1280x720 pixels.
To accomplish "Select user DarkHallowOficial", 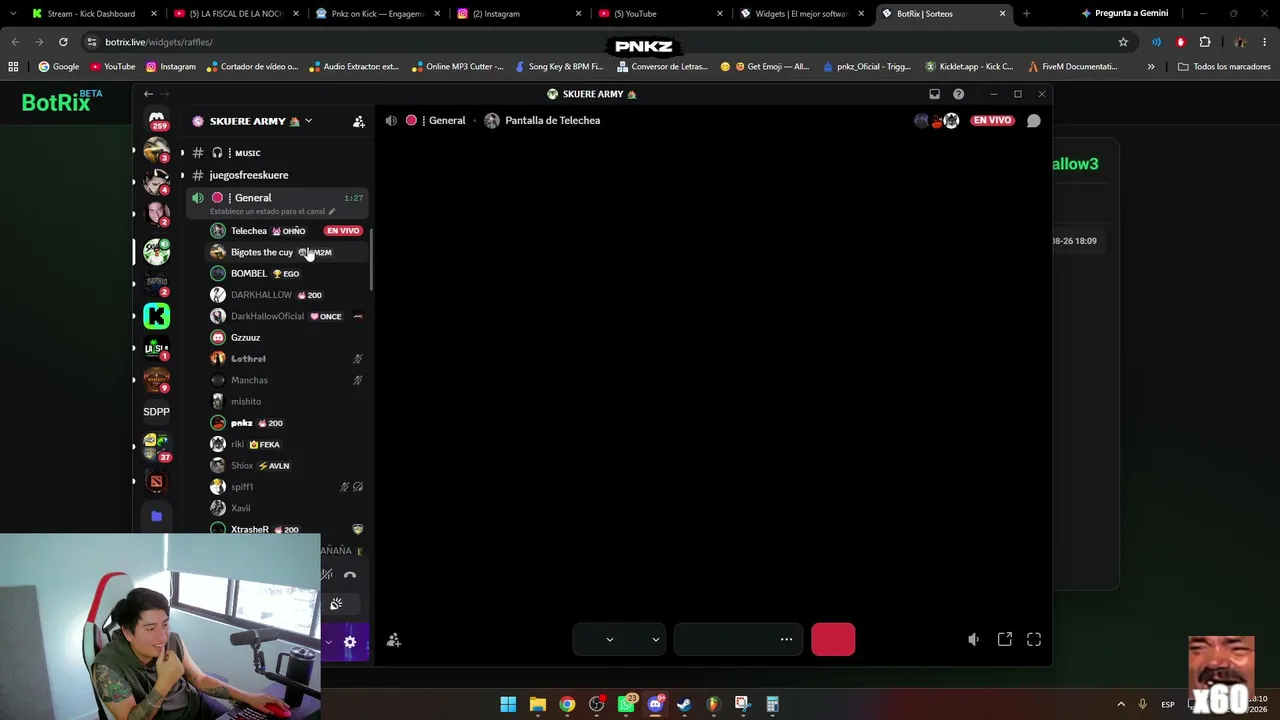I will [286, 316].
